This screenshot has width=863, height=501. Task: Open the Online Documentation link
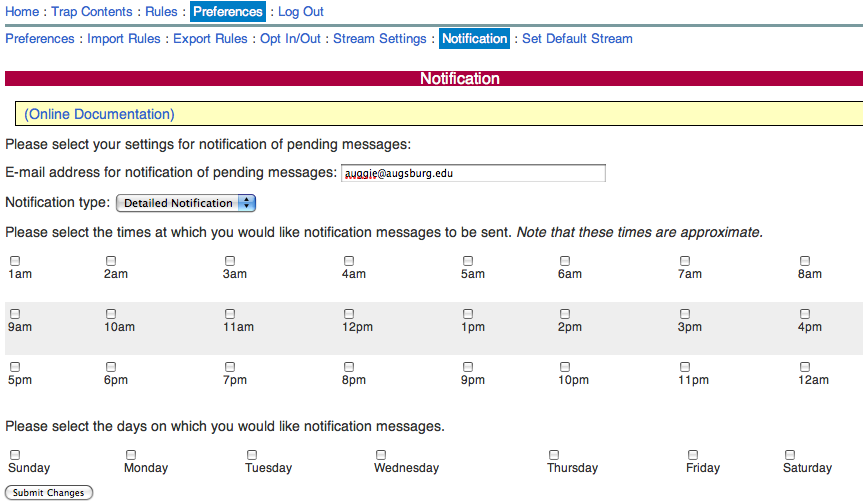pos(99,114)
